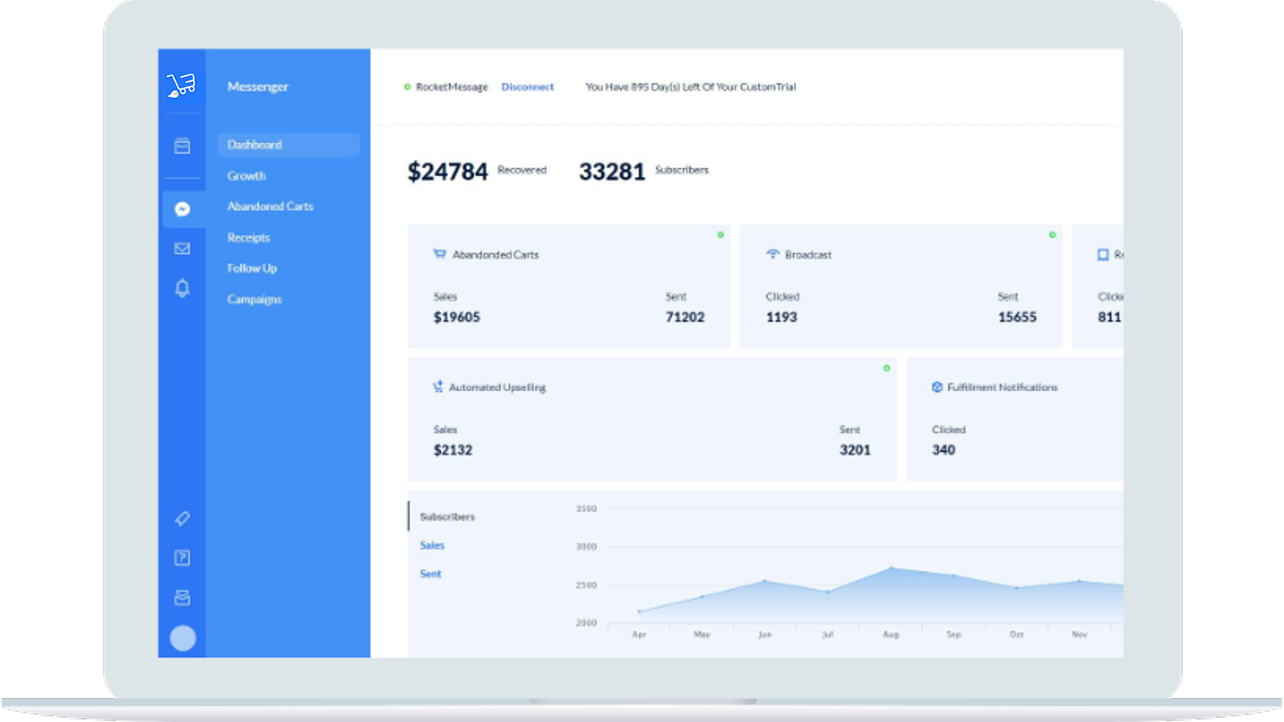Viewport: 1284px width, 722px height.
Task: Click the Broadcast card title
Action: tap(808, 255)
